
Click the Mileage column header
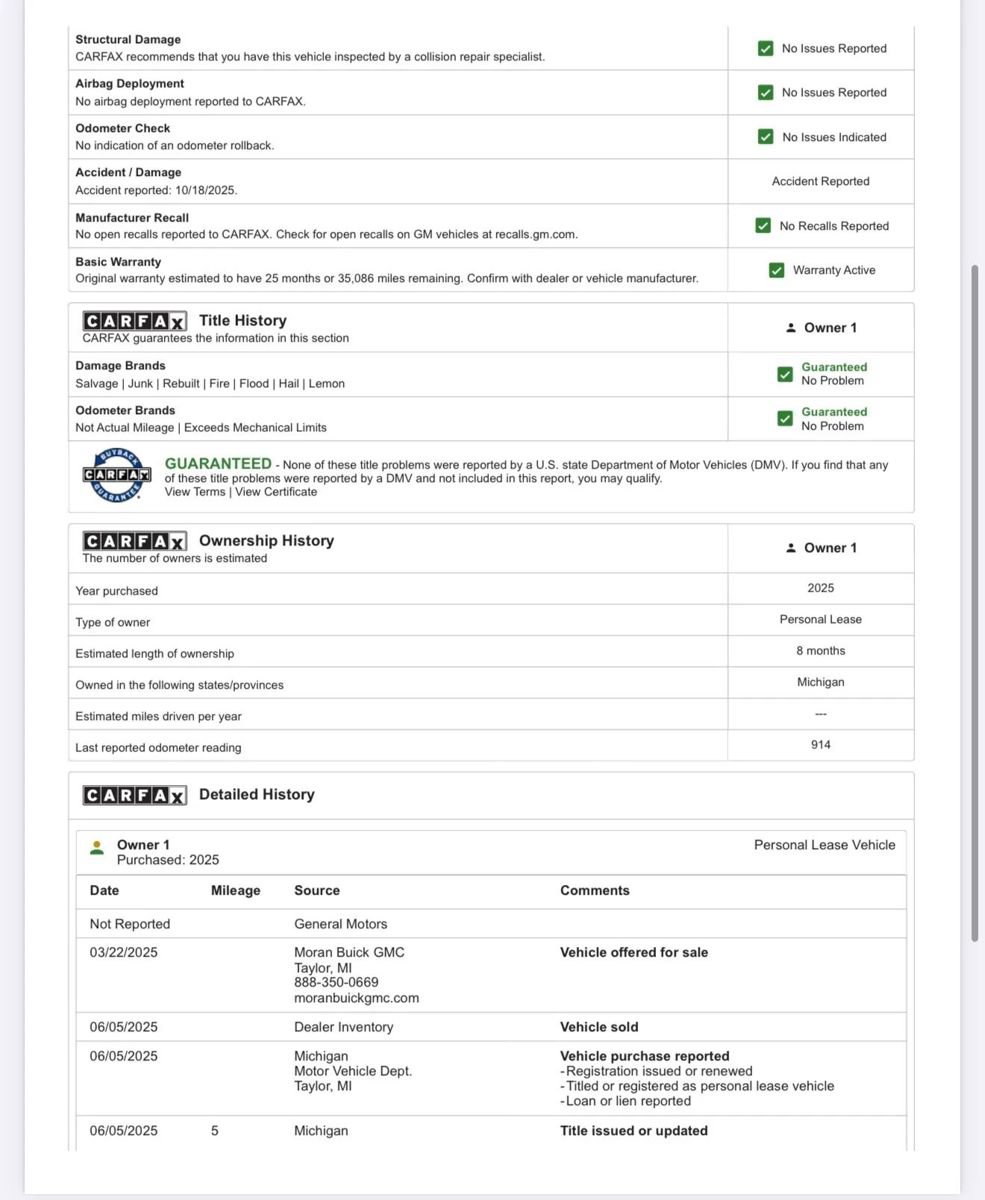tap(236, 891)
